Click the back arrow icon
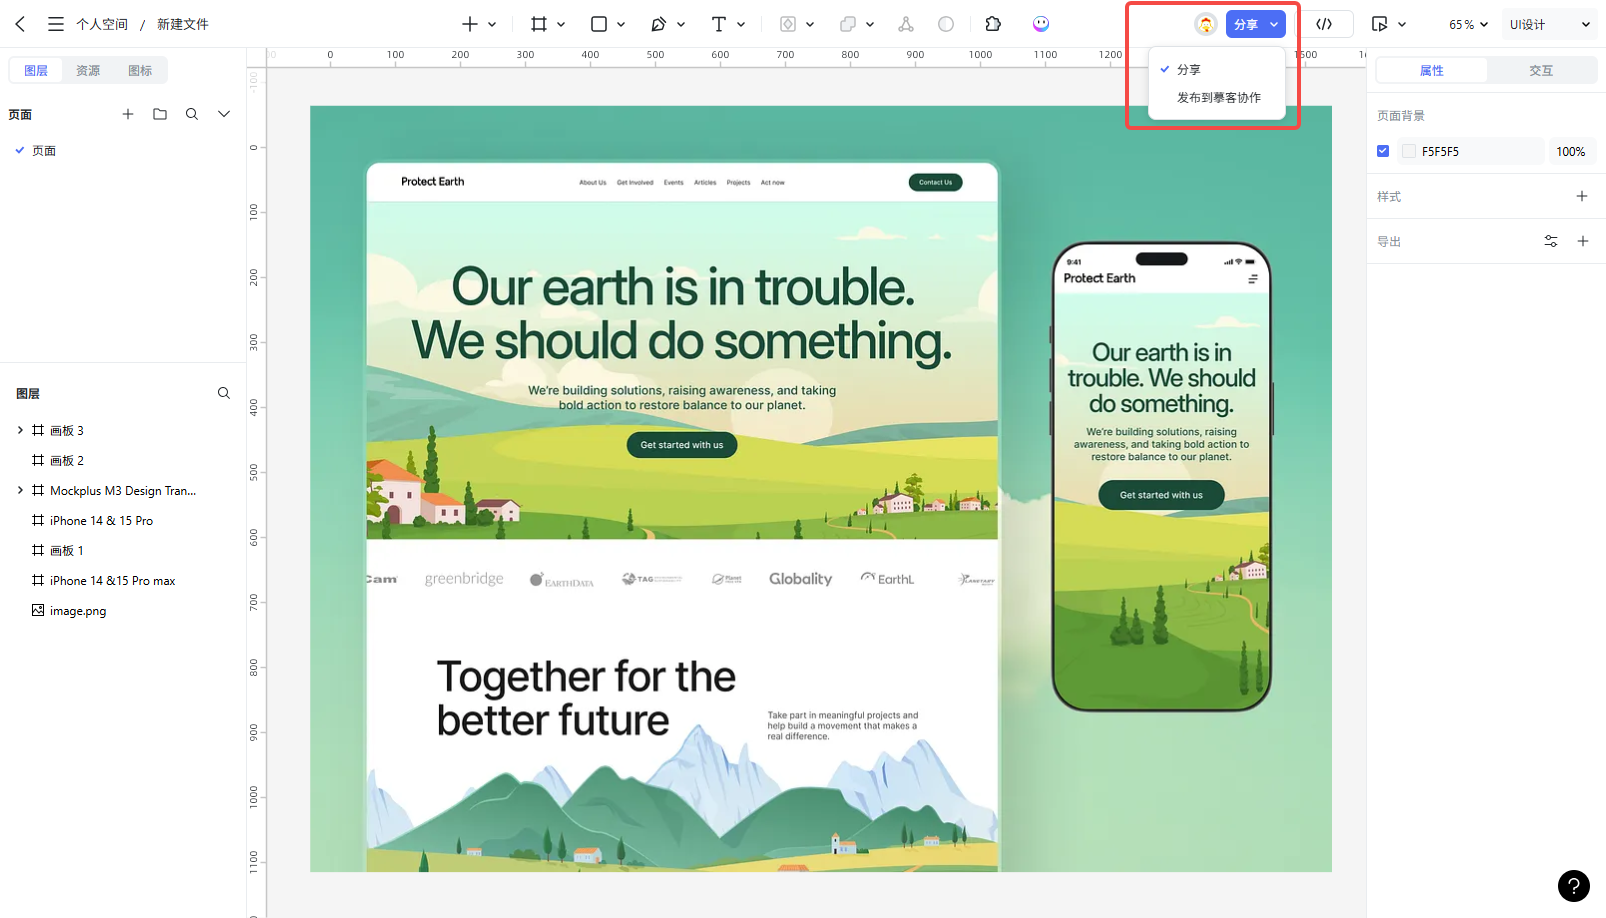Screen dimensions: 1606x918 pos(20,24)
